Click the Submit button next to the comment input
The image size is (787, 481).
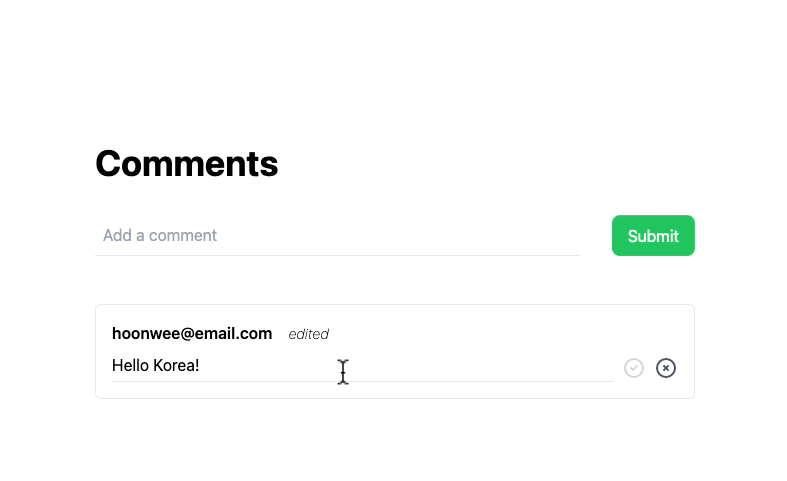click(x=653, y=236)
